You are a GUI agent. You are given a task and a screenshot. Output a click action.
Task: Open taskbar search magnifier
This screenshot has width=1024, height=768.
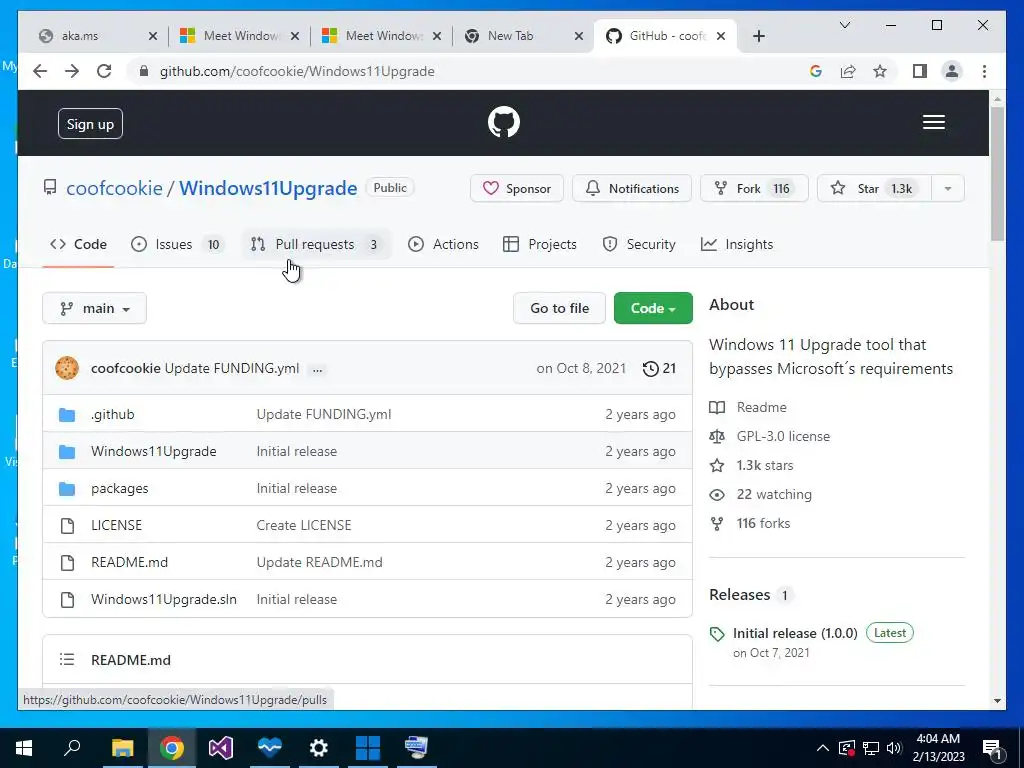click(72, 747)
